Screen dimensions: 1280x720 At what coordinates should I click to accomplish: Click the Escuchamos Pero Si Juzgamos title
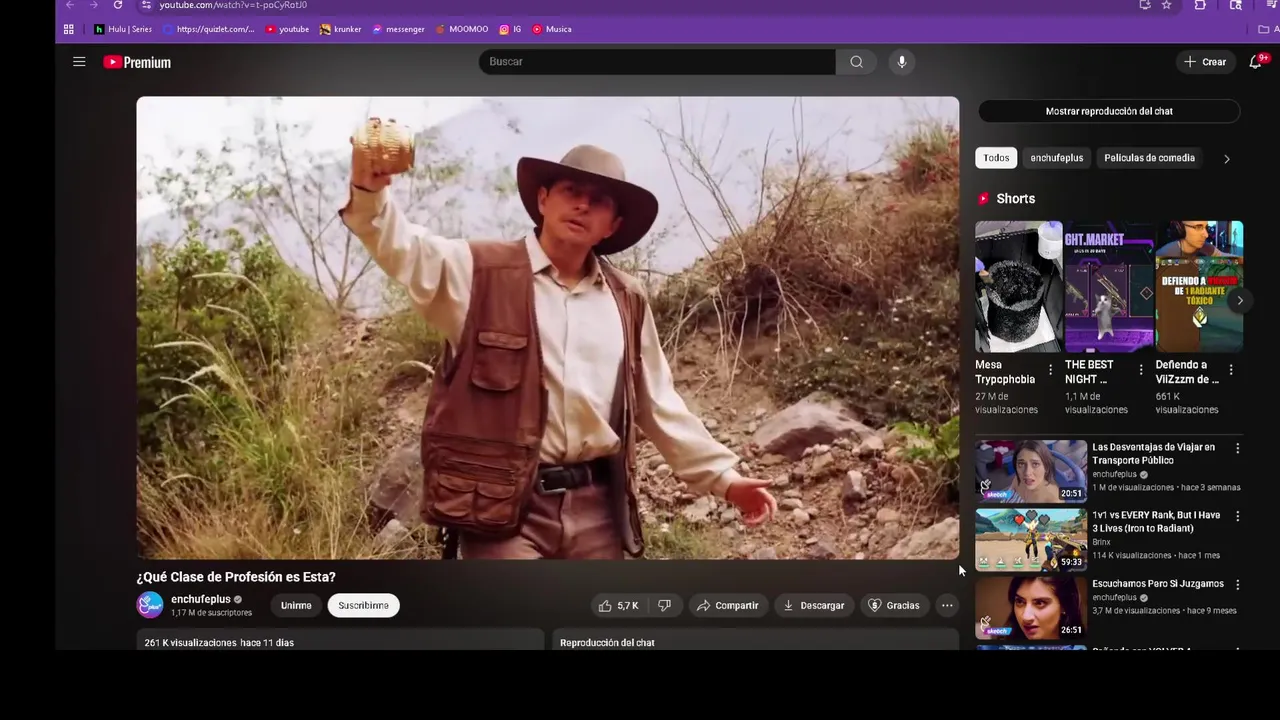[x=1158, y=584]
